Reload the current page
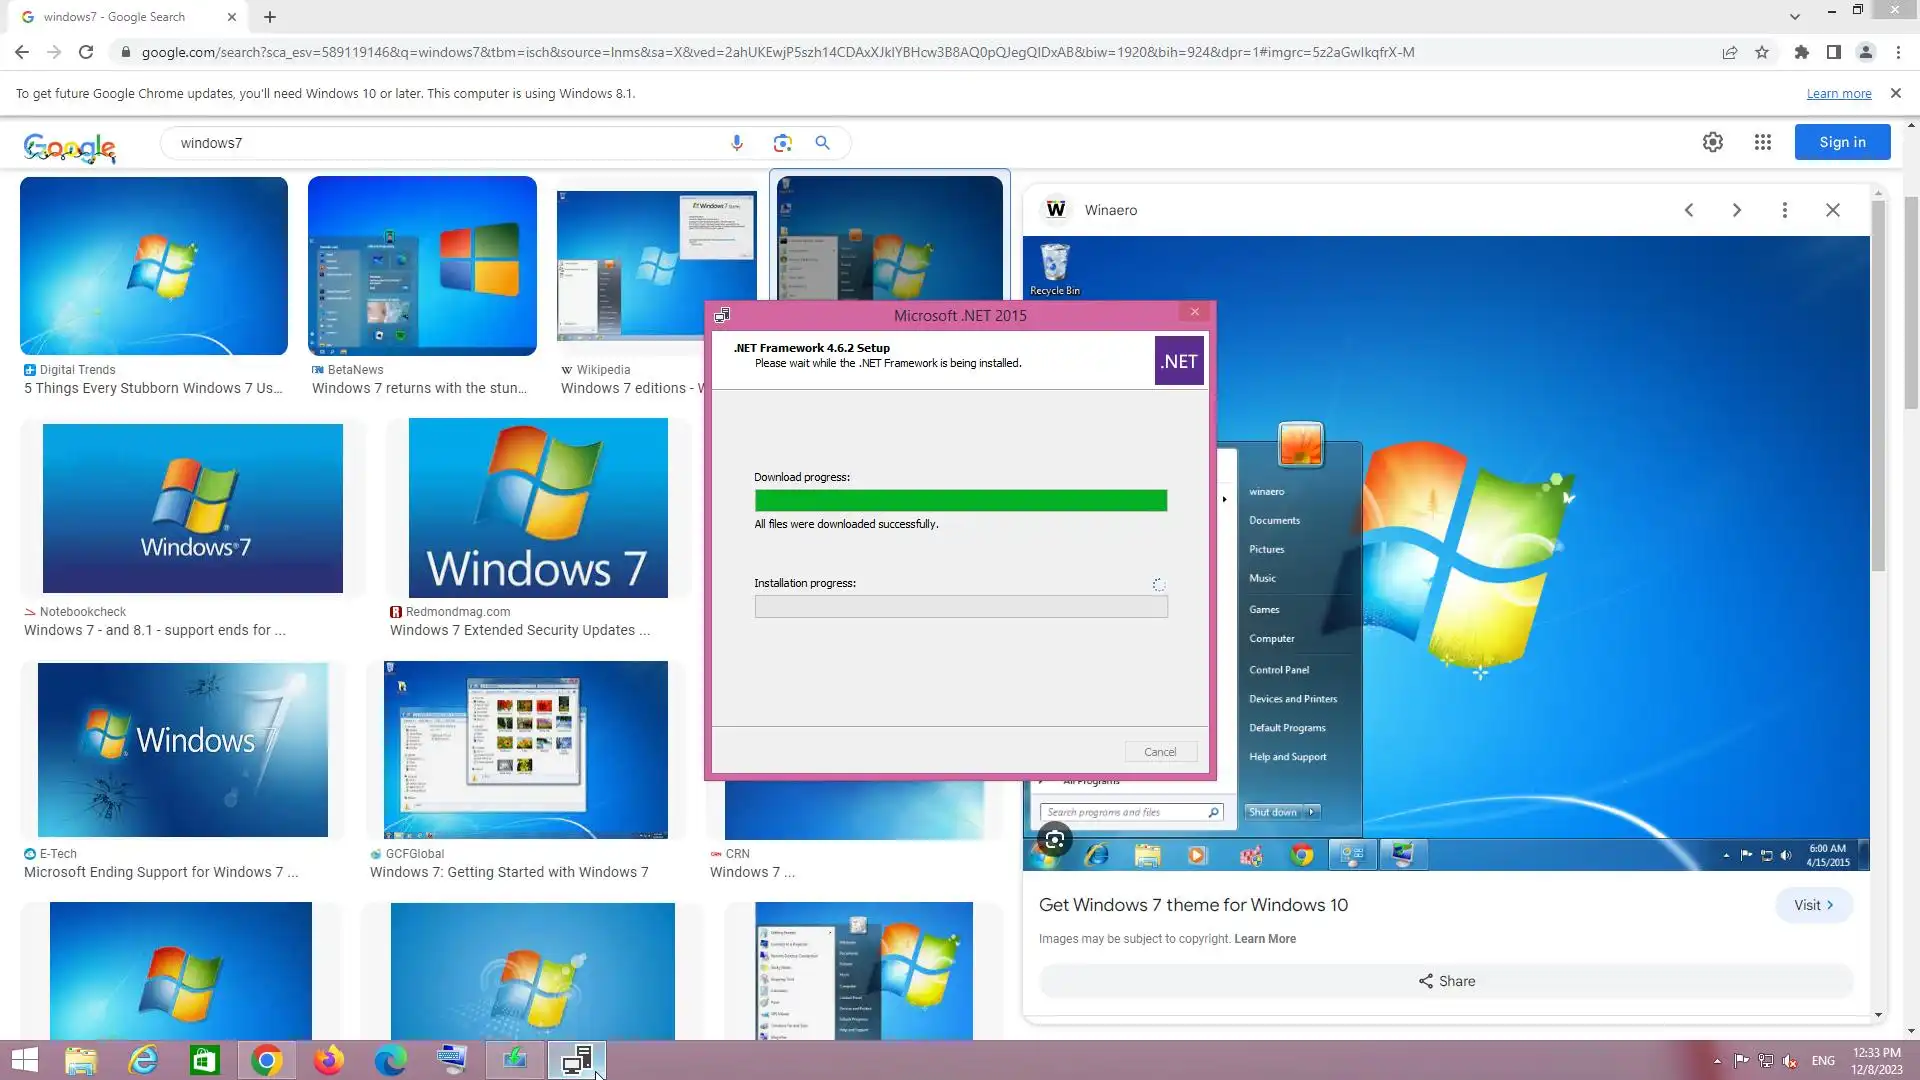 [x=86, y=52]
